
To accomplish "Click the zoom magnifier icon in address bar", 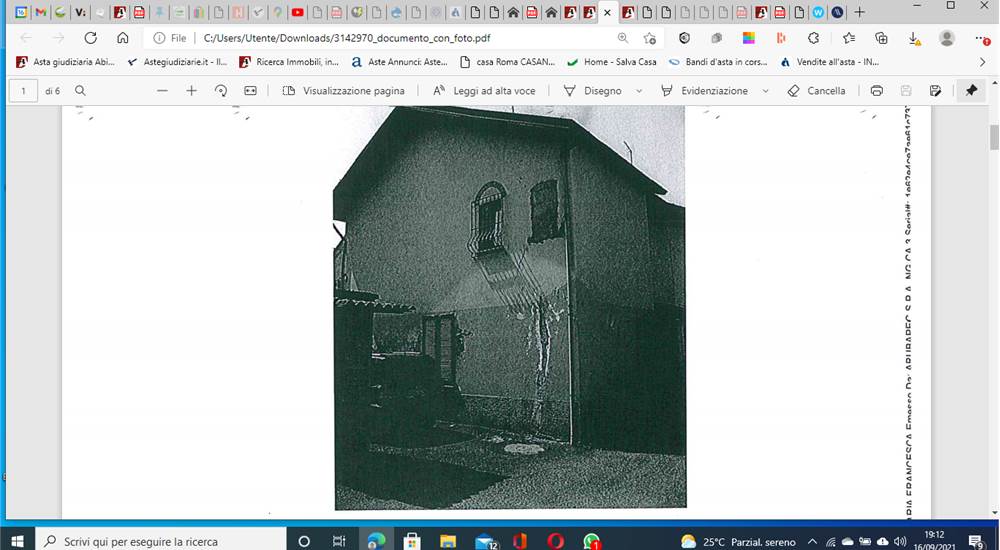I will (623, 38).
